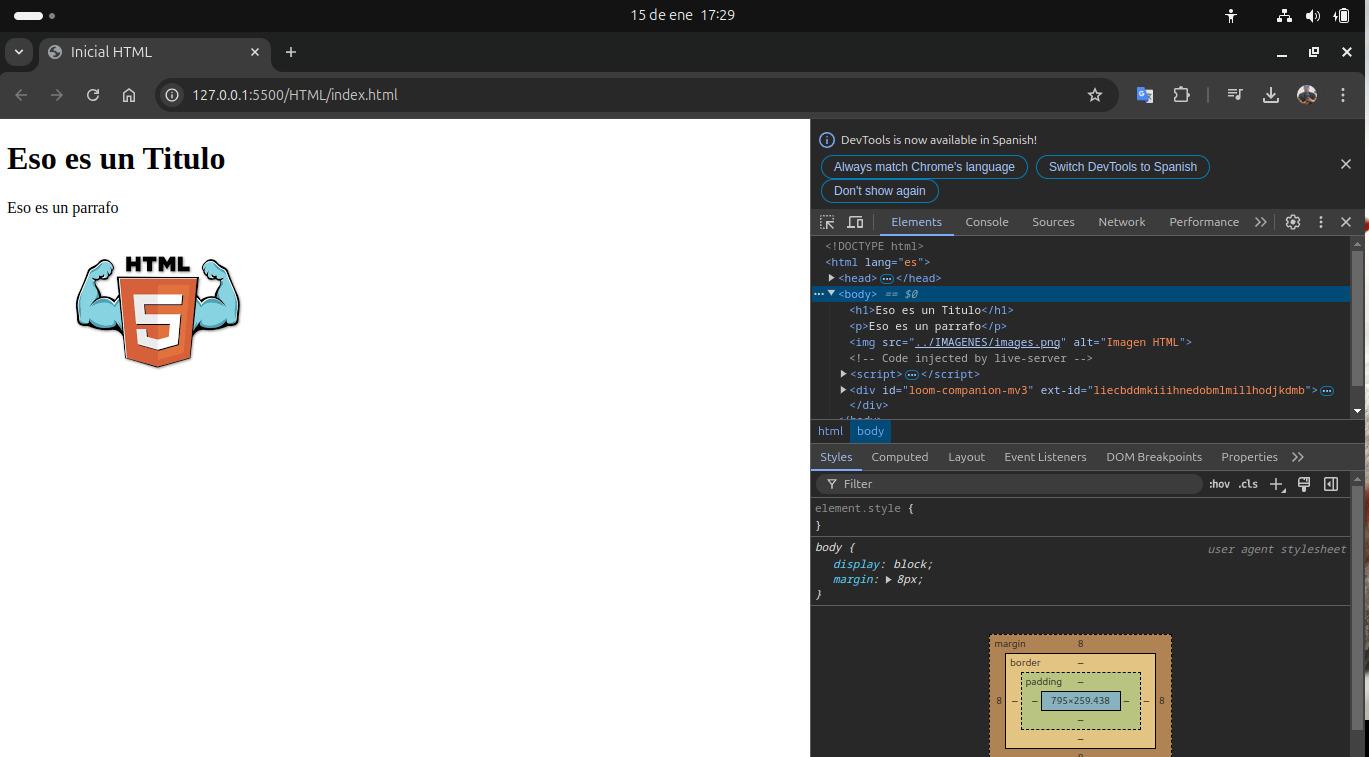The width and height of the screenshot is (1369, 757).
Task: Toggle the .cls element classes panel
Action: point(1248,484)
